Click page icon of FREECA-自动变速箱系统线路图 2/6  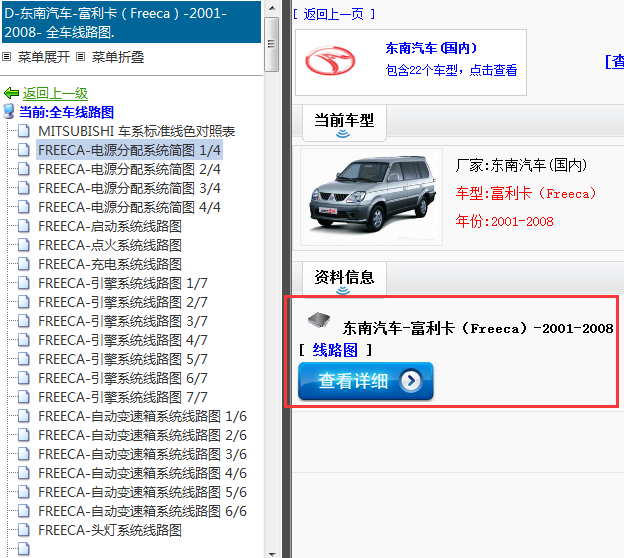tap(24, 435)
